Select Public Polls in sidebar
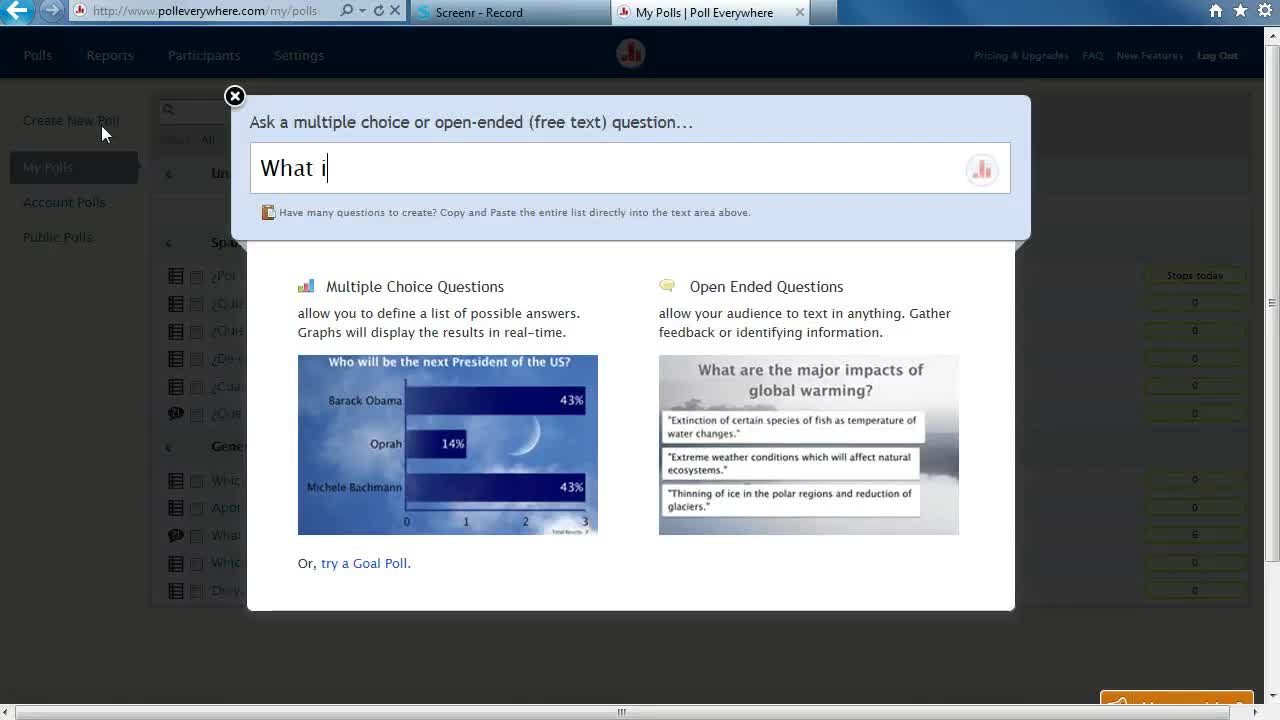This screenshot has height=720, width=1280. tap(58, 237)
